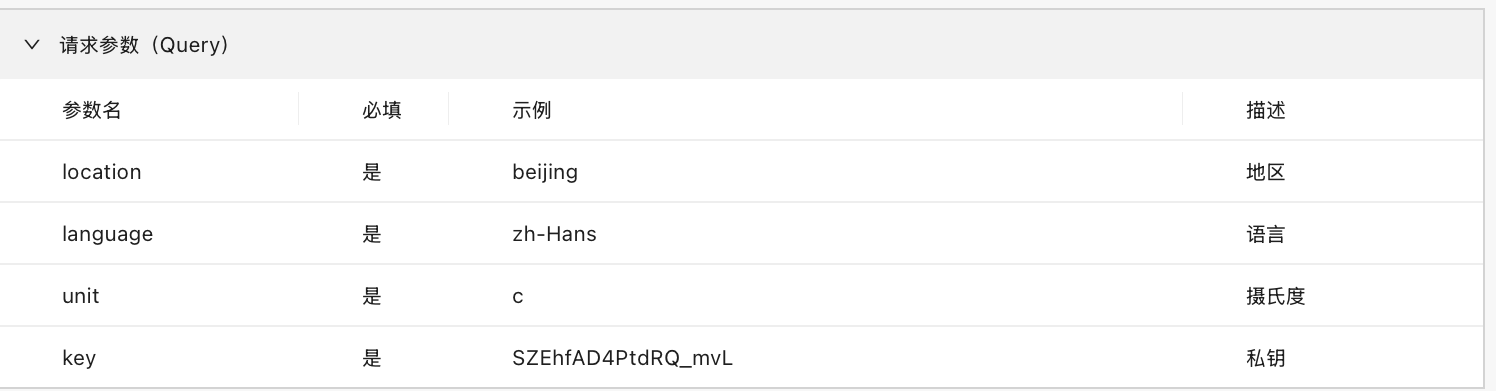Viewport: 1496px width, 391px height.
Task: Click the 摄氏度 description cell
Action: point(1276,296)
